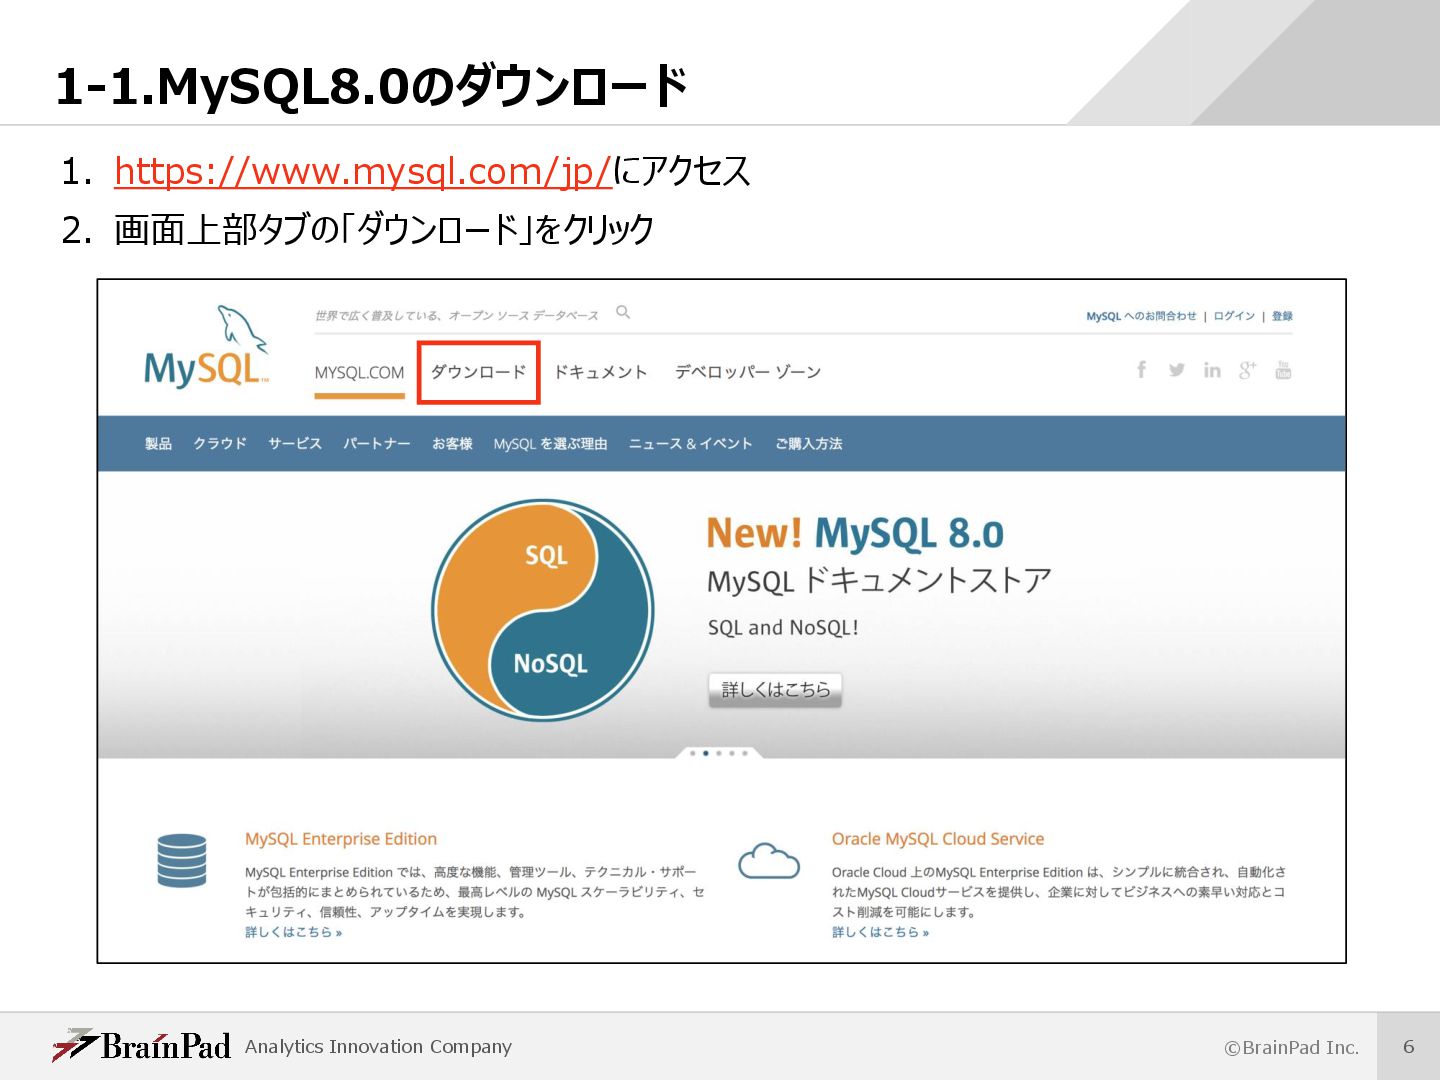Click the search field placeholder text

(x=456, y=316)
